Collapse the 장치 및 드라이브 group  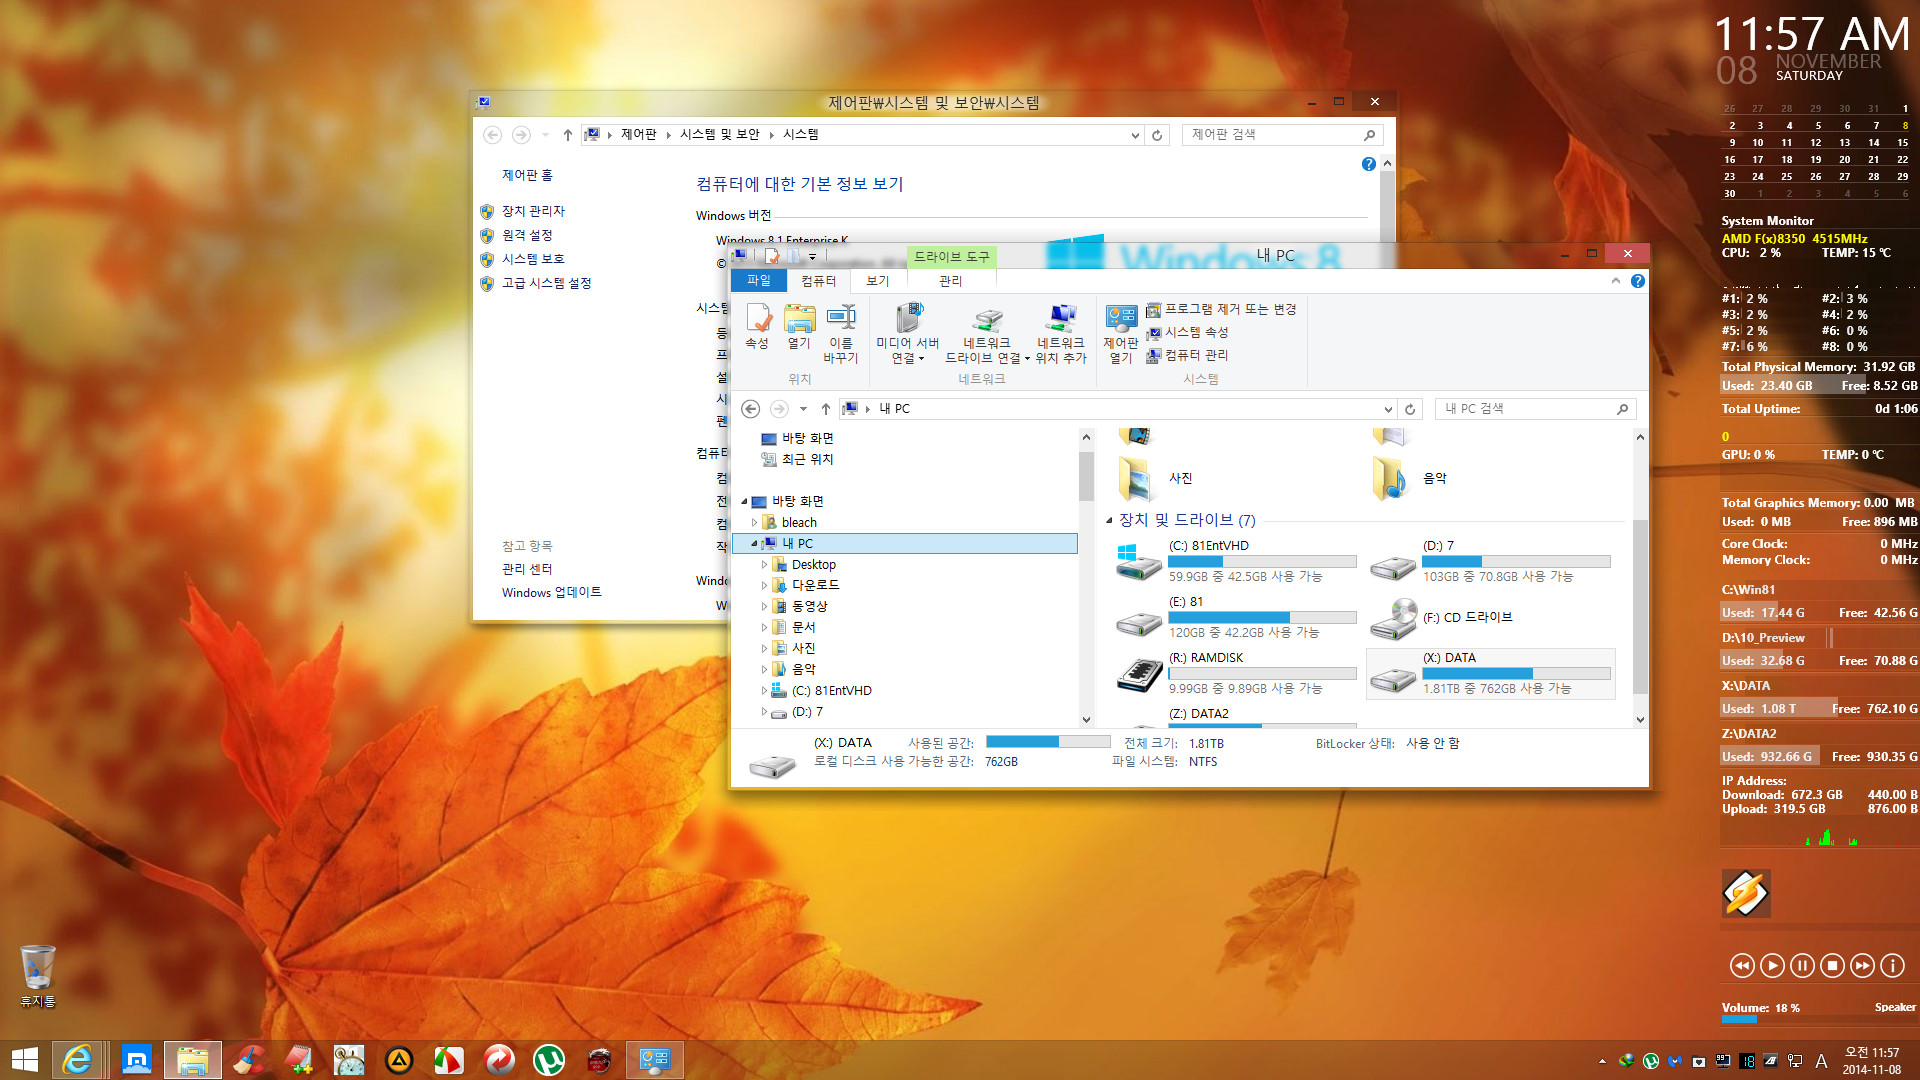(1109, 520)
